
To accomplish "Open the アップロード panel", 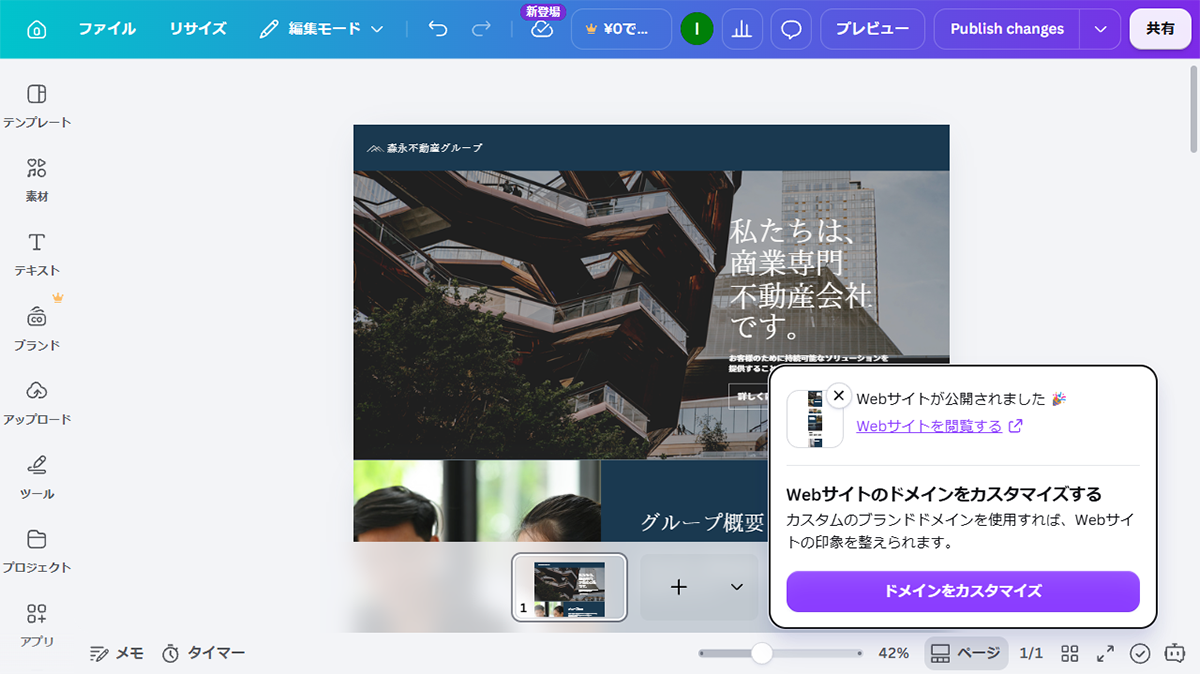I will coord(37,402).
